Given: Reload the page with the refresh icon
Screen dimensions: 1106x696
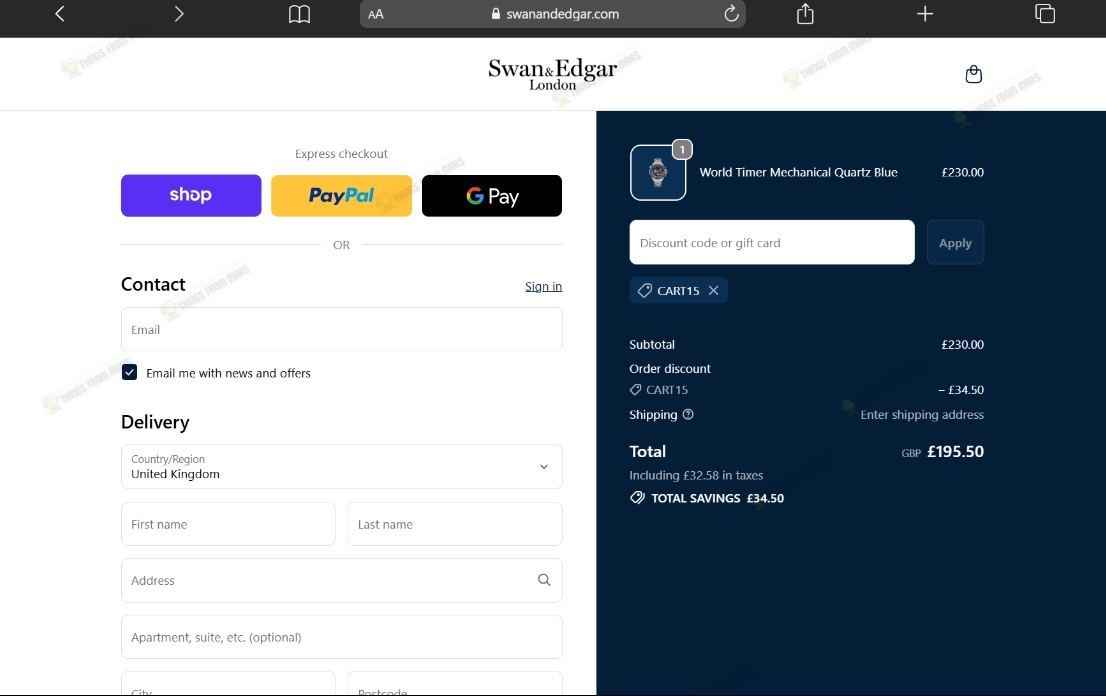Looking at the screenshot, I should (x=731, y=13).
